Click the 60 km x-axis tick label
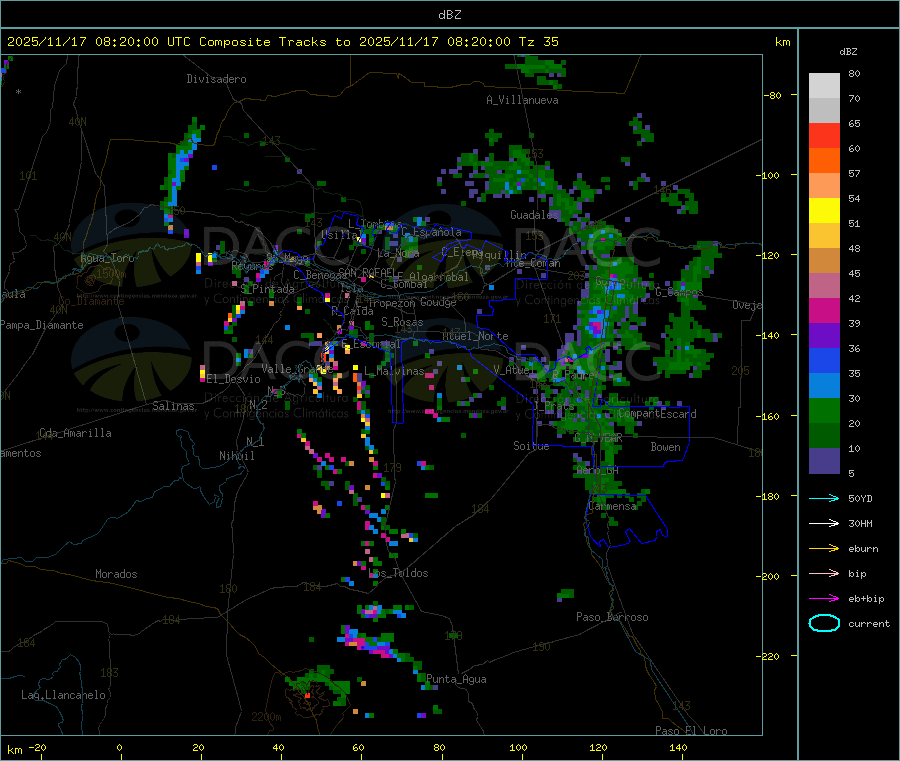 358,747
